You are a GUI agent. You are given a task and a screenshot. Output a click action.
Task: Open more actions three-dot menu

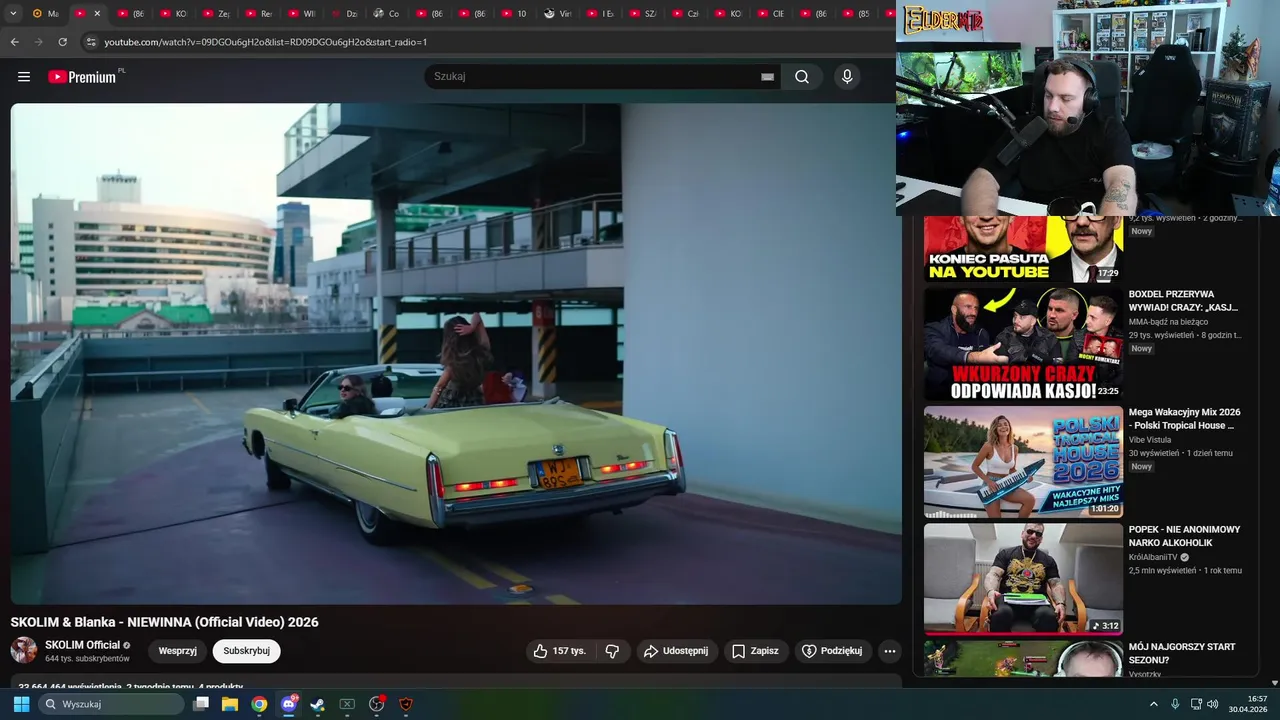coord(889,651)
